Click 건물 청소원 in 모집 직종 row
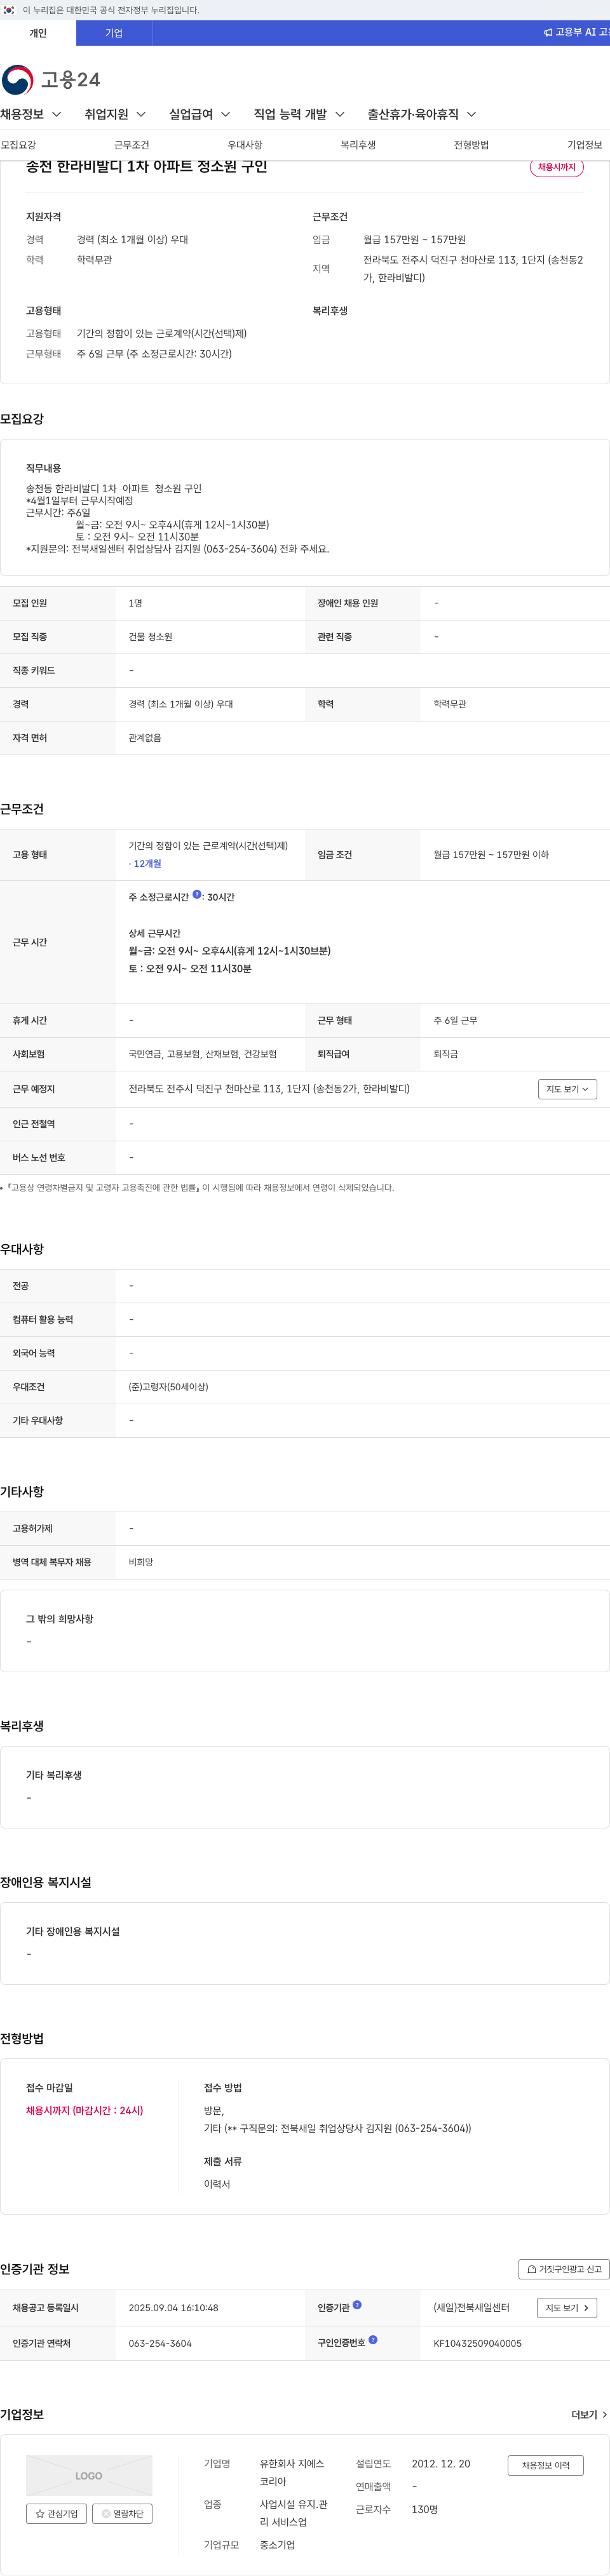 [x=150, y=637]
